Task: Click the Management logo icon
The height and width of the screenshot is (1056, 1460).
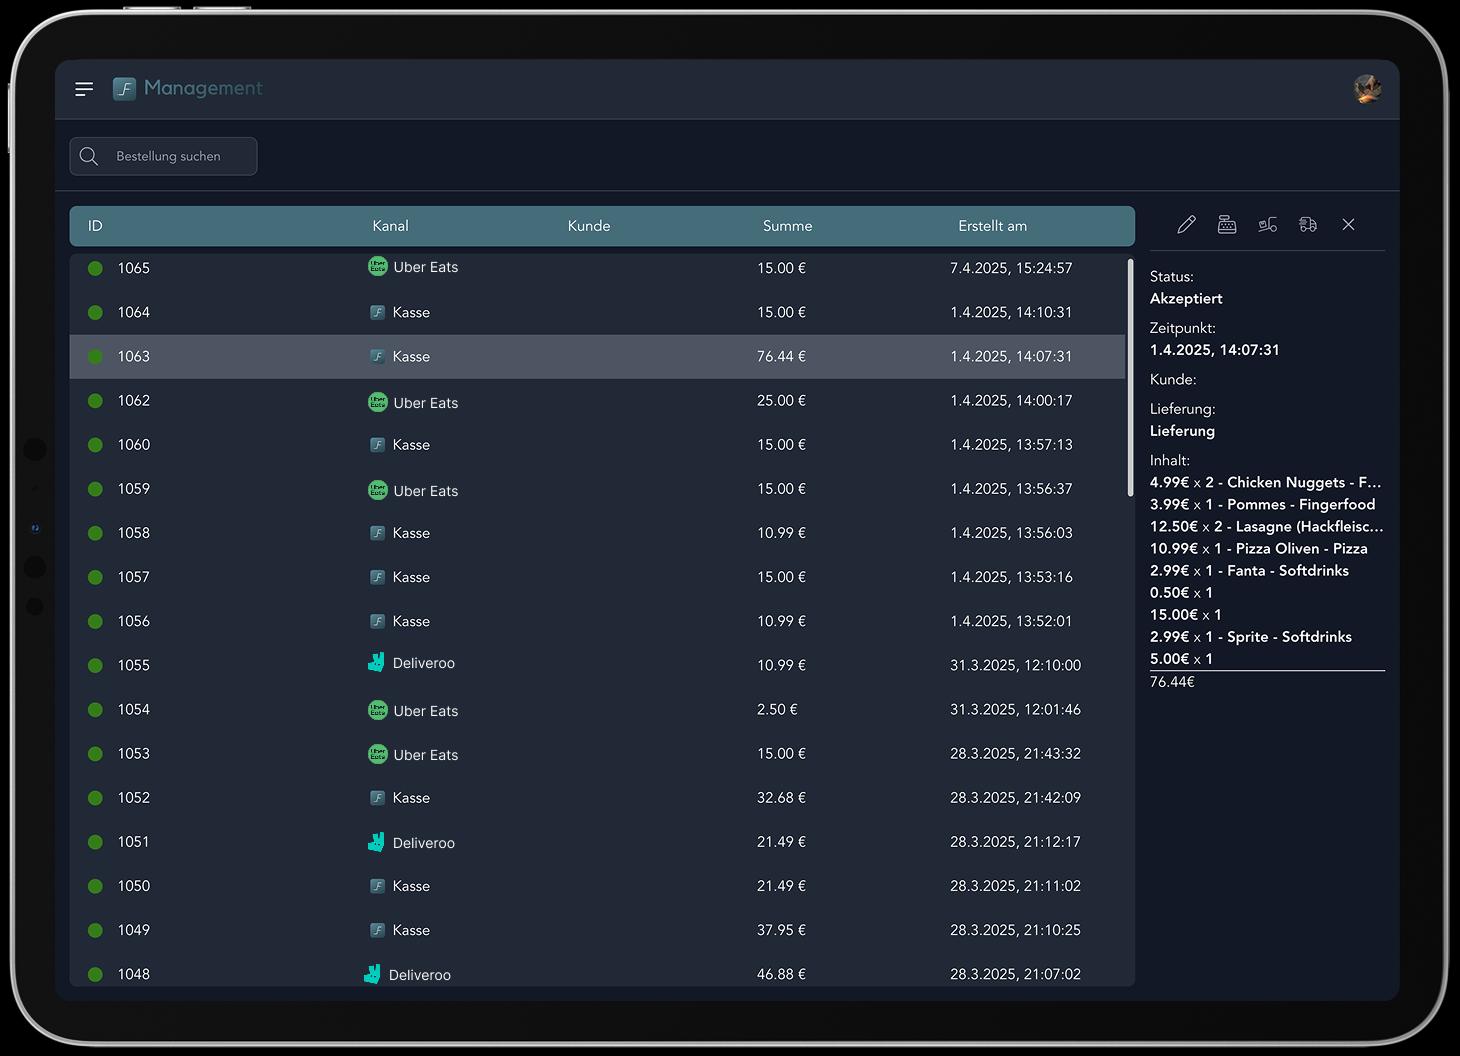Action: click(x=124, y=89)
